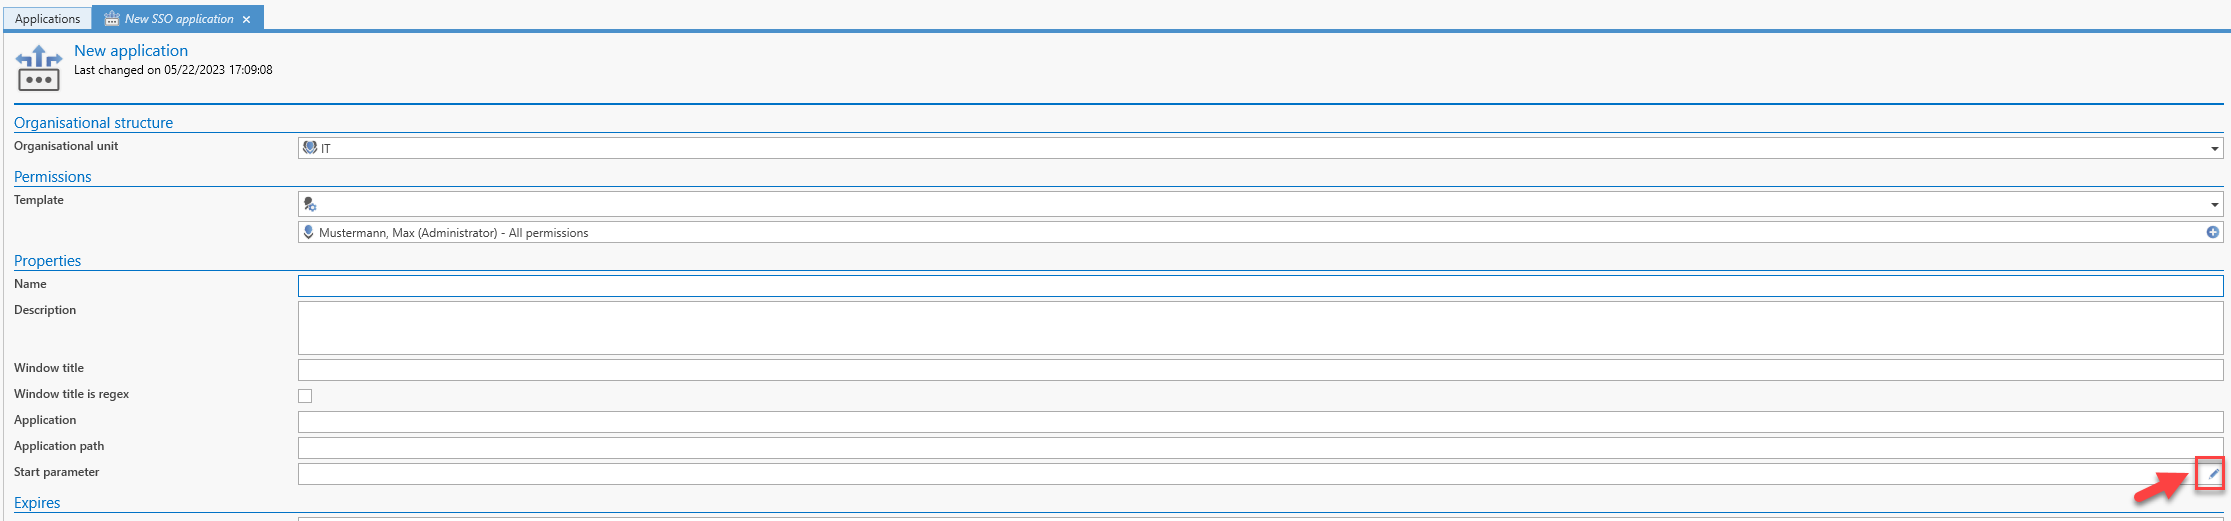Click the user icon beside Mustermann, Max

tap(309, 232)
